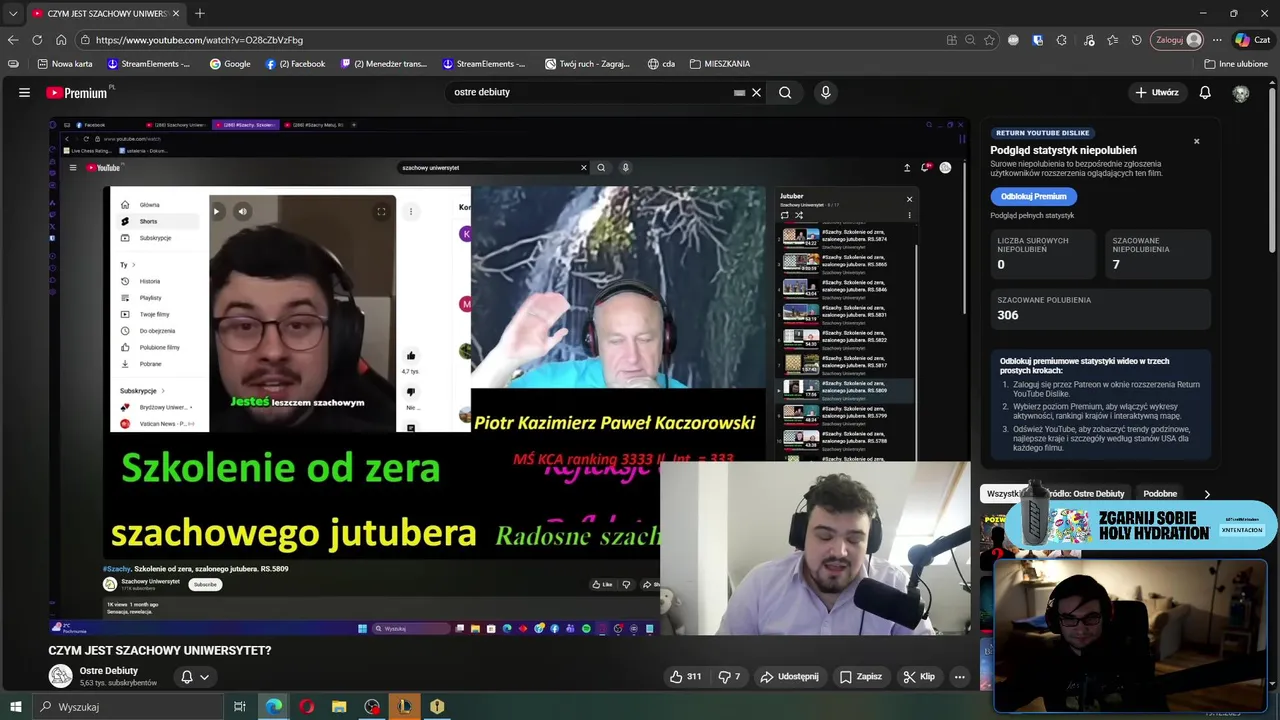The width and height of the screenshot is (1280, 720).
Task: Select the 'Ostre Debiuty' source chip
Action: pos(1090,494)
